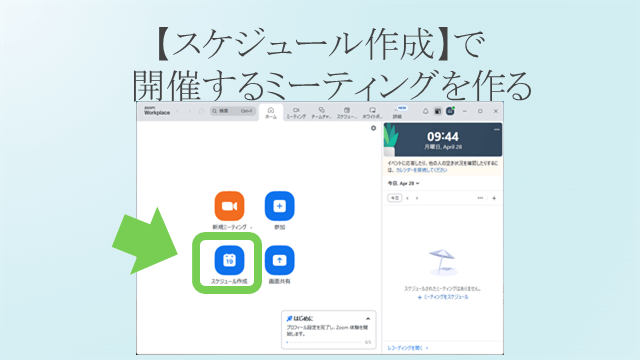640x360 pixels.
Task: Go forward with the right navigation arrow
Action: coord(189,111)
